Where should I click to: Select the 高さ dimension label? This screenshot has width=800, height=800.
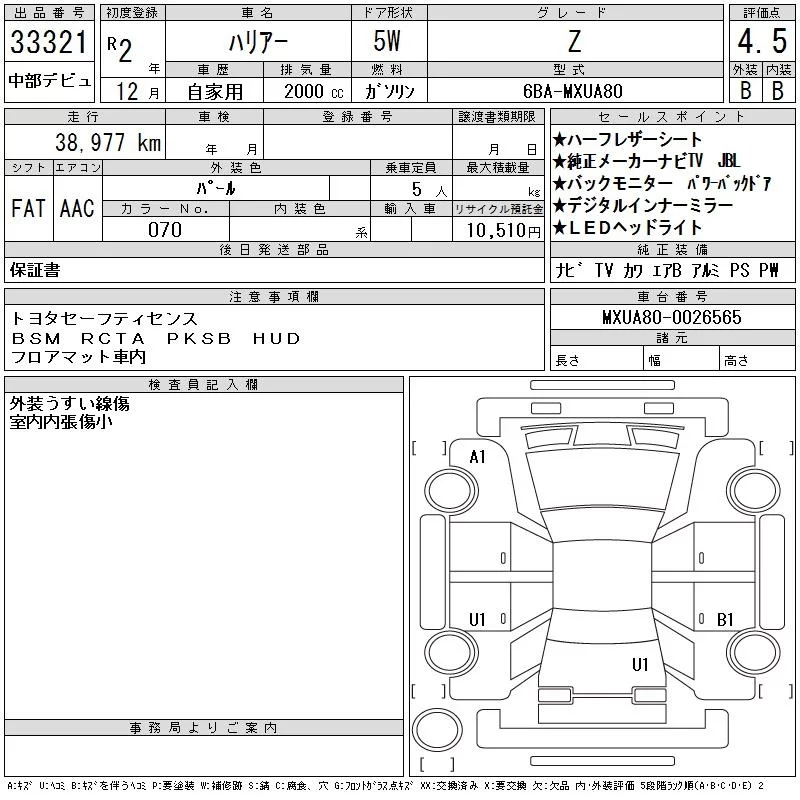click(736, 361)
